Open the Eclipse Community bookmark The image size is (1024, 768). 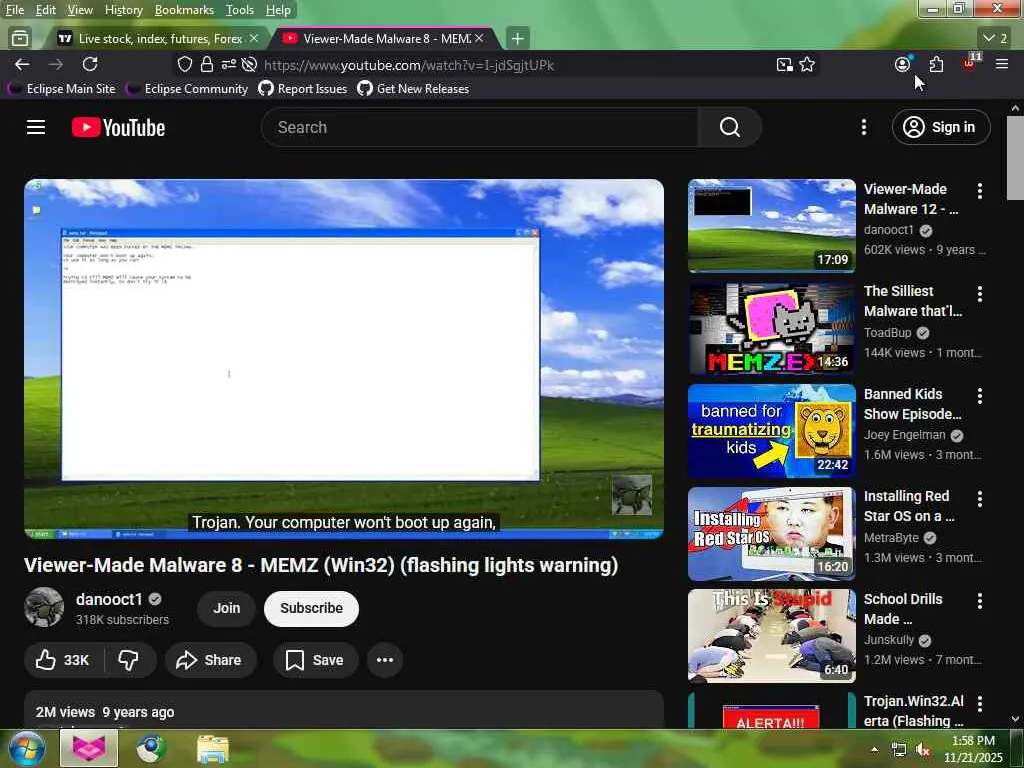[x=188, y=88]
